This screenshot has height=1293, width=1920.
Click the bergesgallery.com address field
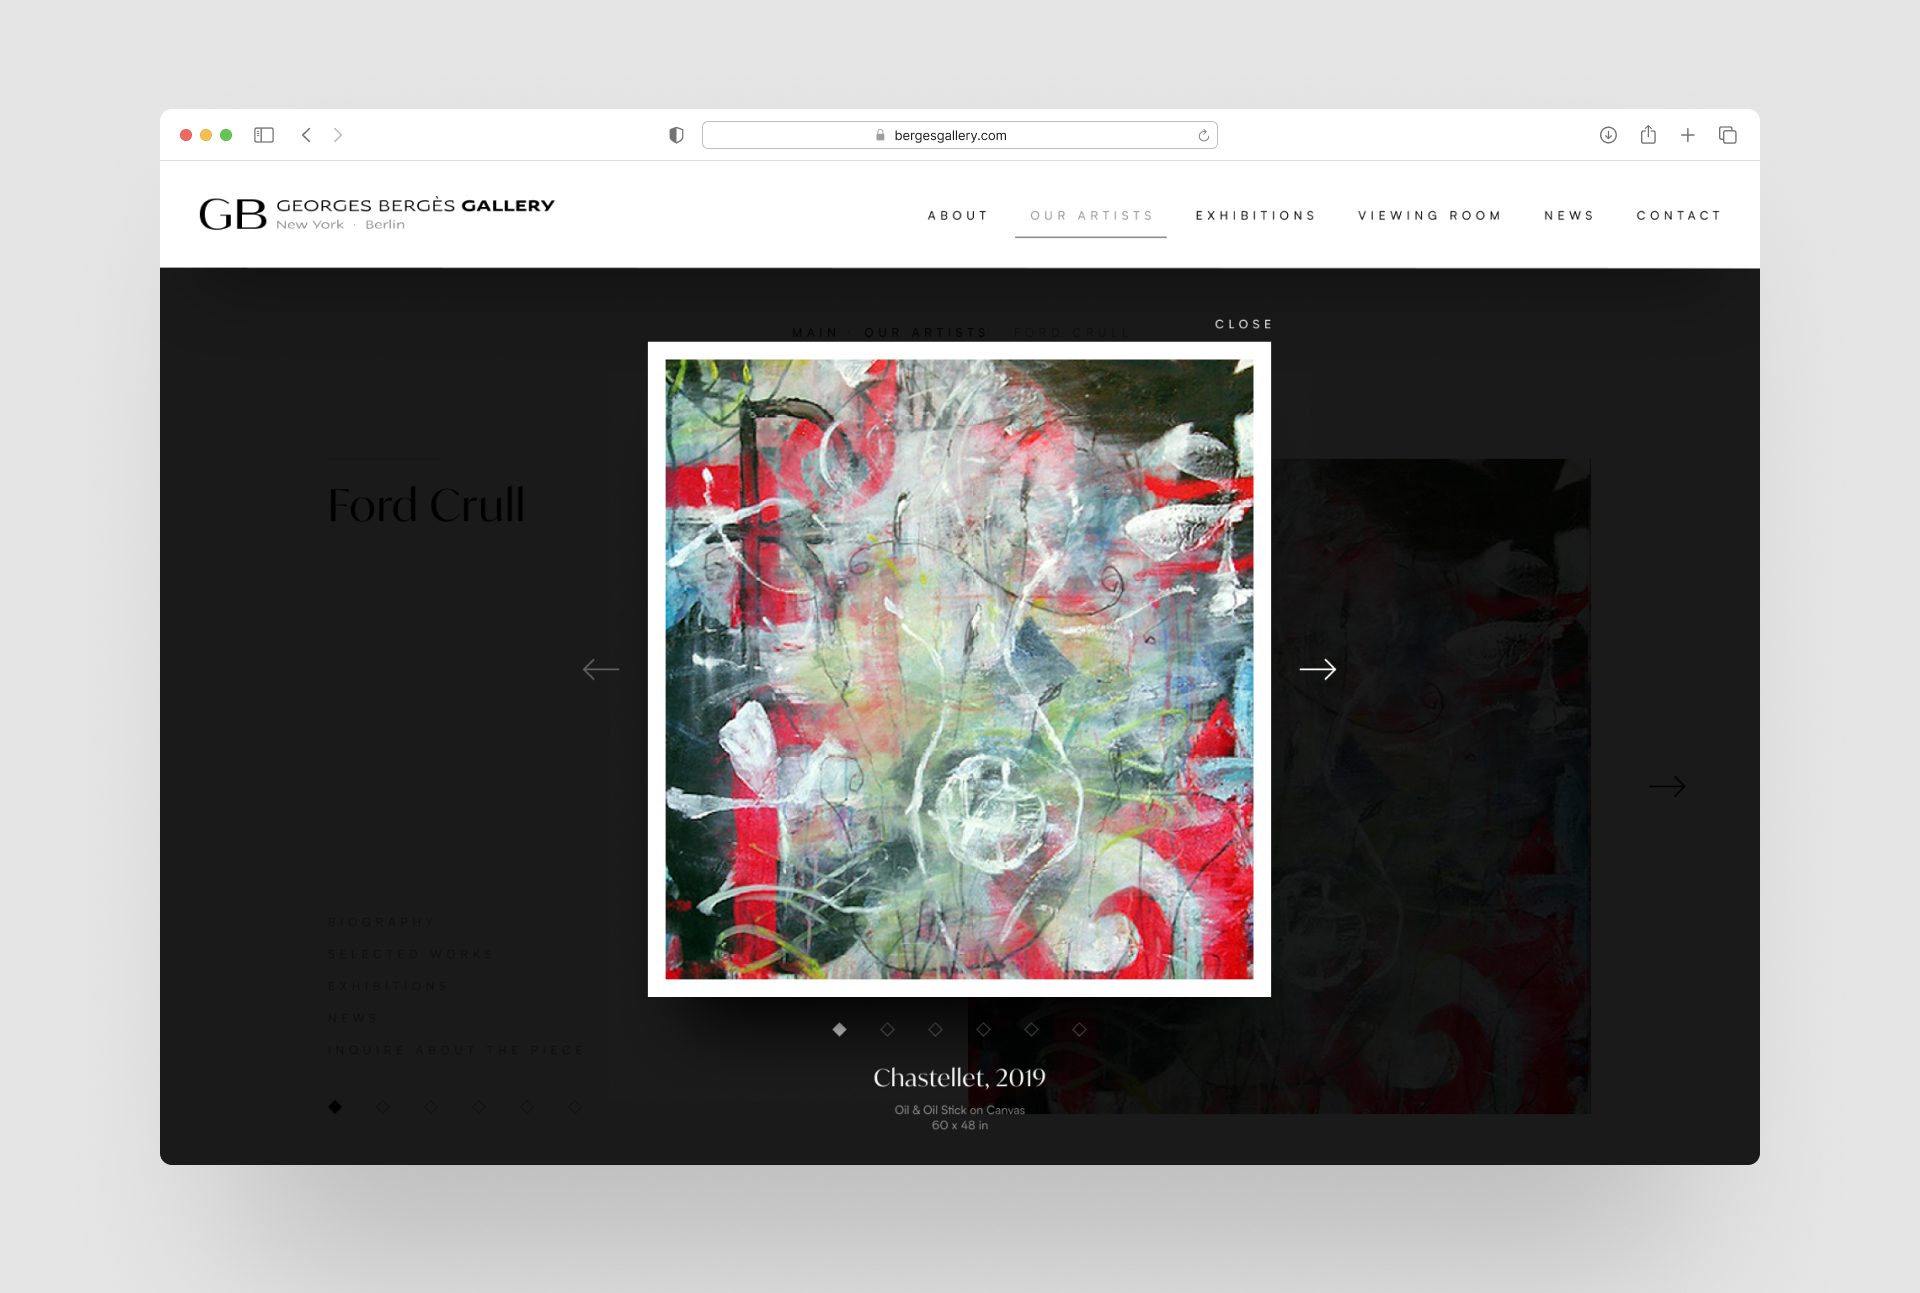point(960,135)
